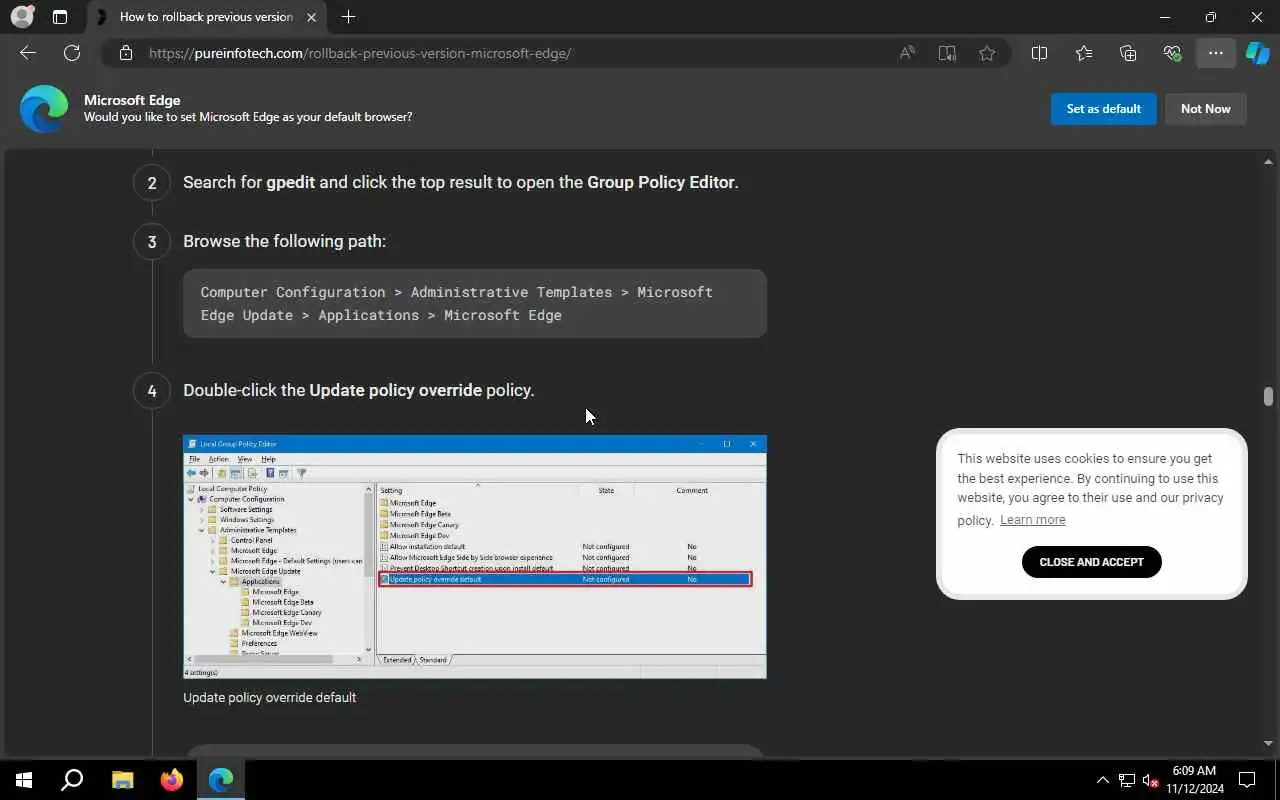Open the Copilot sidebar icon

point(1257,53)
